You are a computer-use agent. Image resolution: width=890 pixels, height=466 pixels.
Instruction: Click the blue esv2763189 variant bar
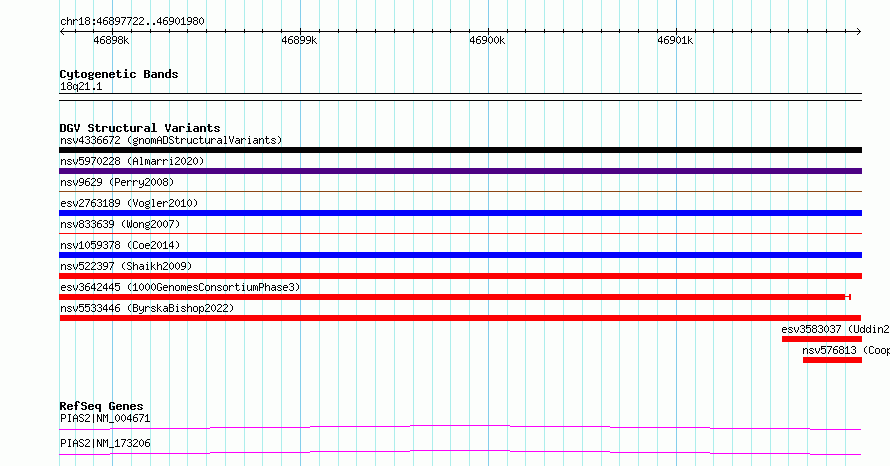[460, 213]
